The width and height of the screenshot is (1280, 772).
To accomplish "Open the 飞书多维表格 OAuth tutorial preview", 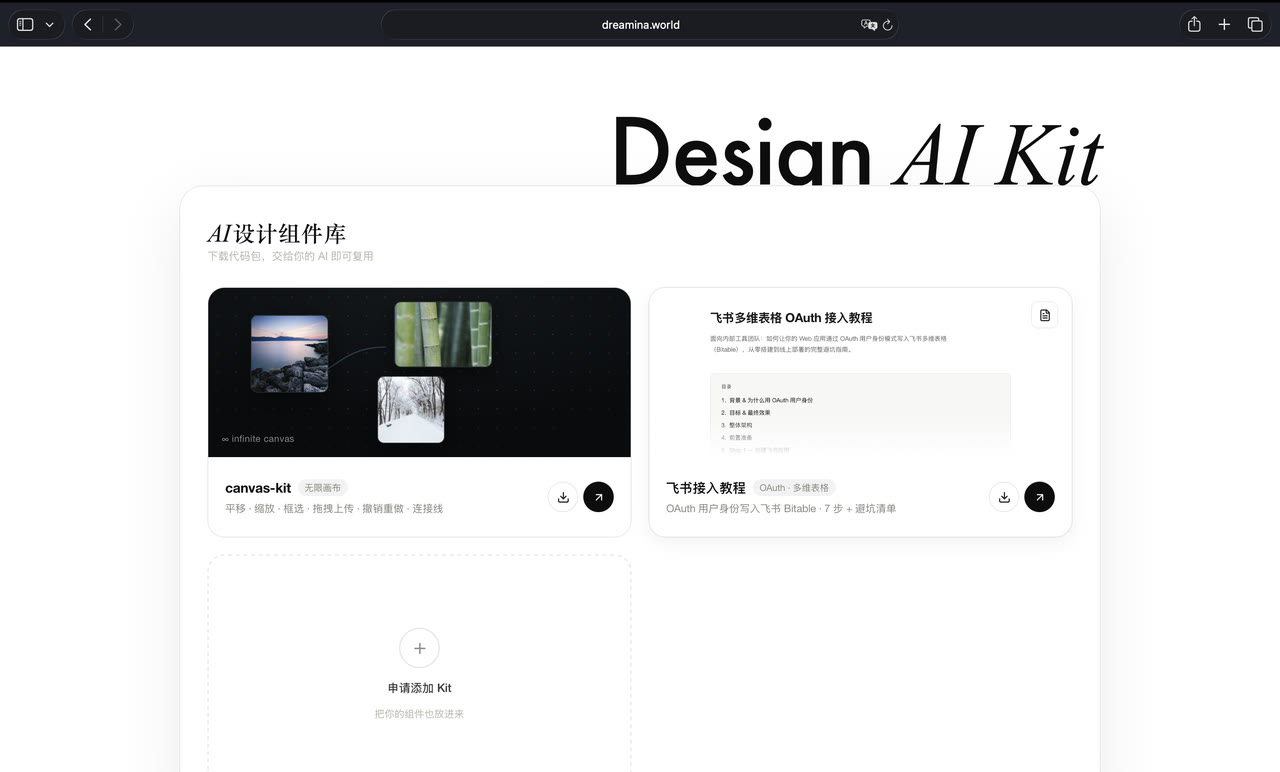I will [x=860, y=372].
